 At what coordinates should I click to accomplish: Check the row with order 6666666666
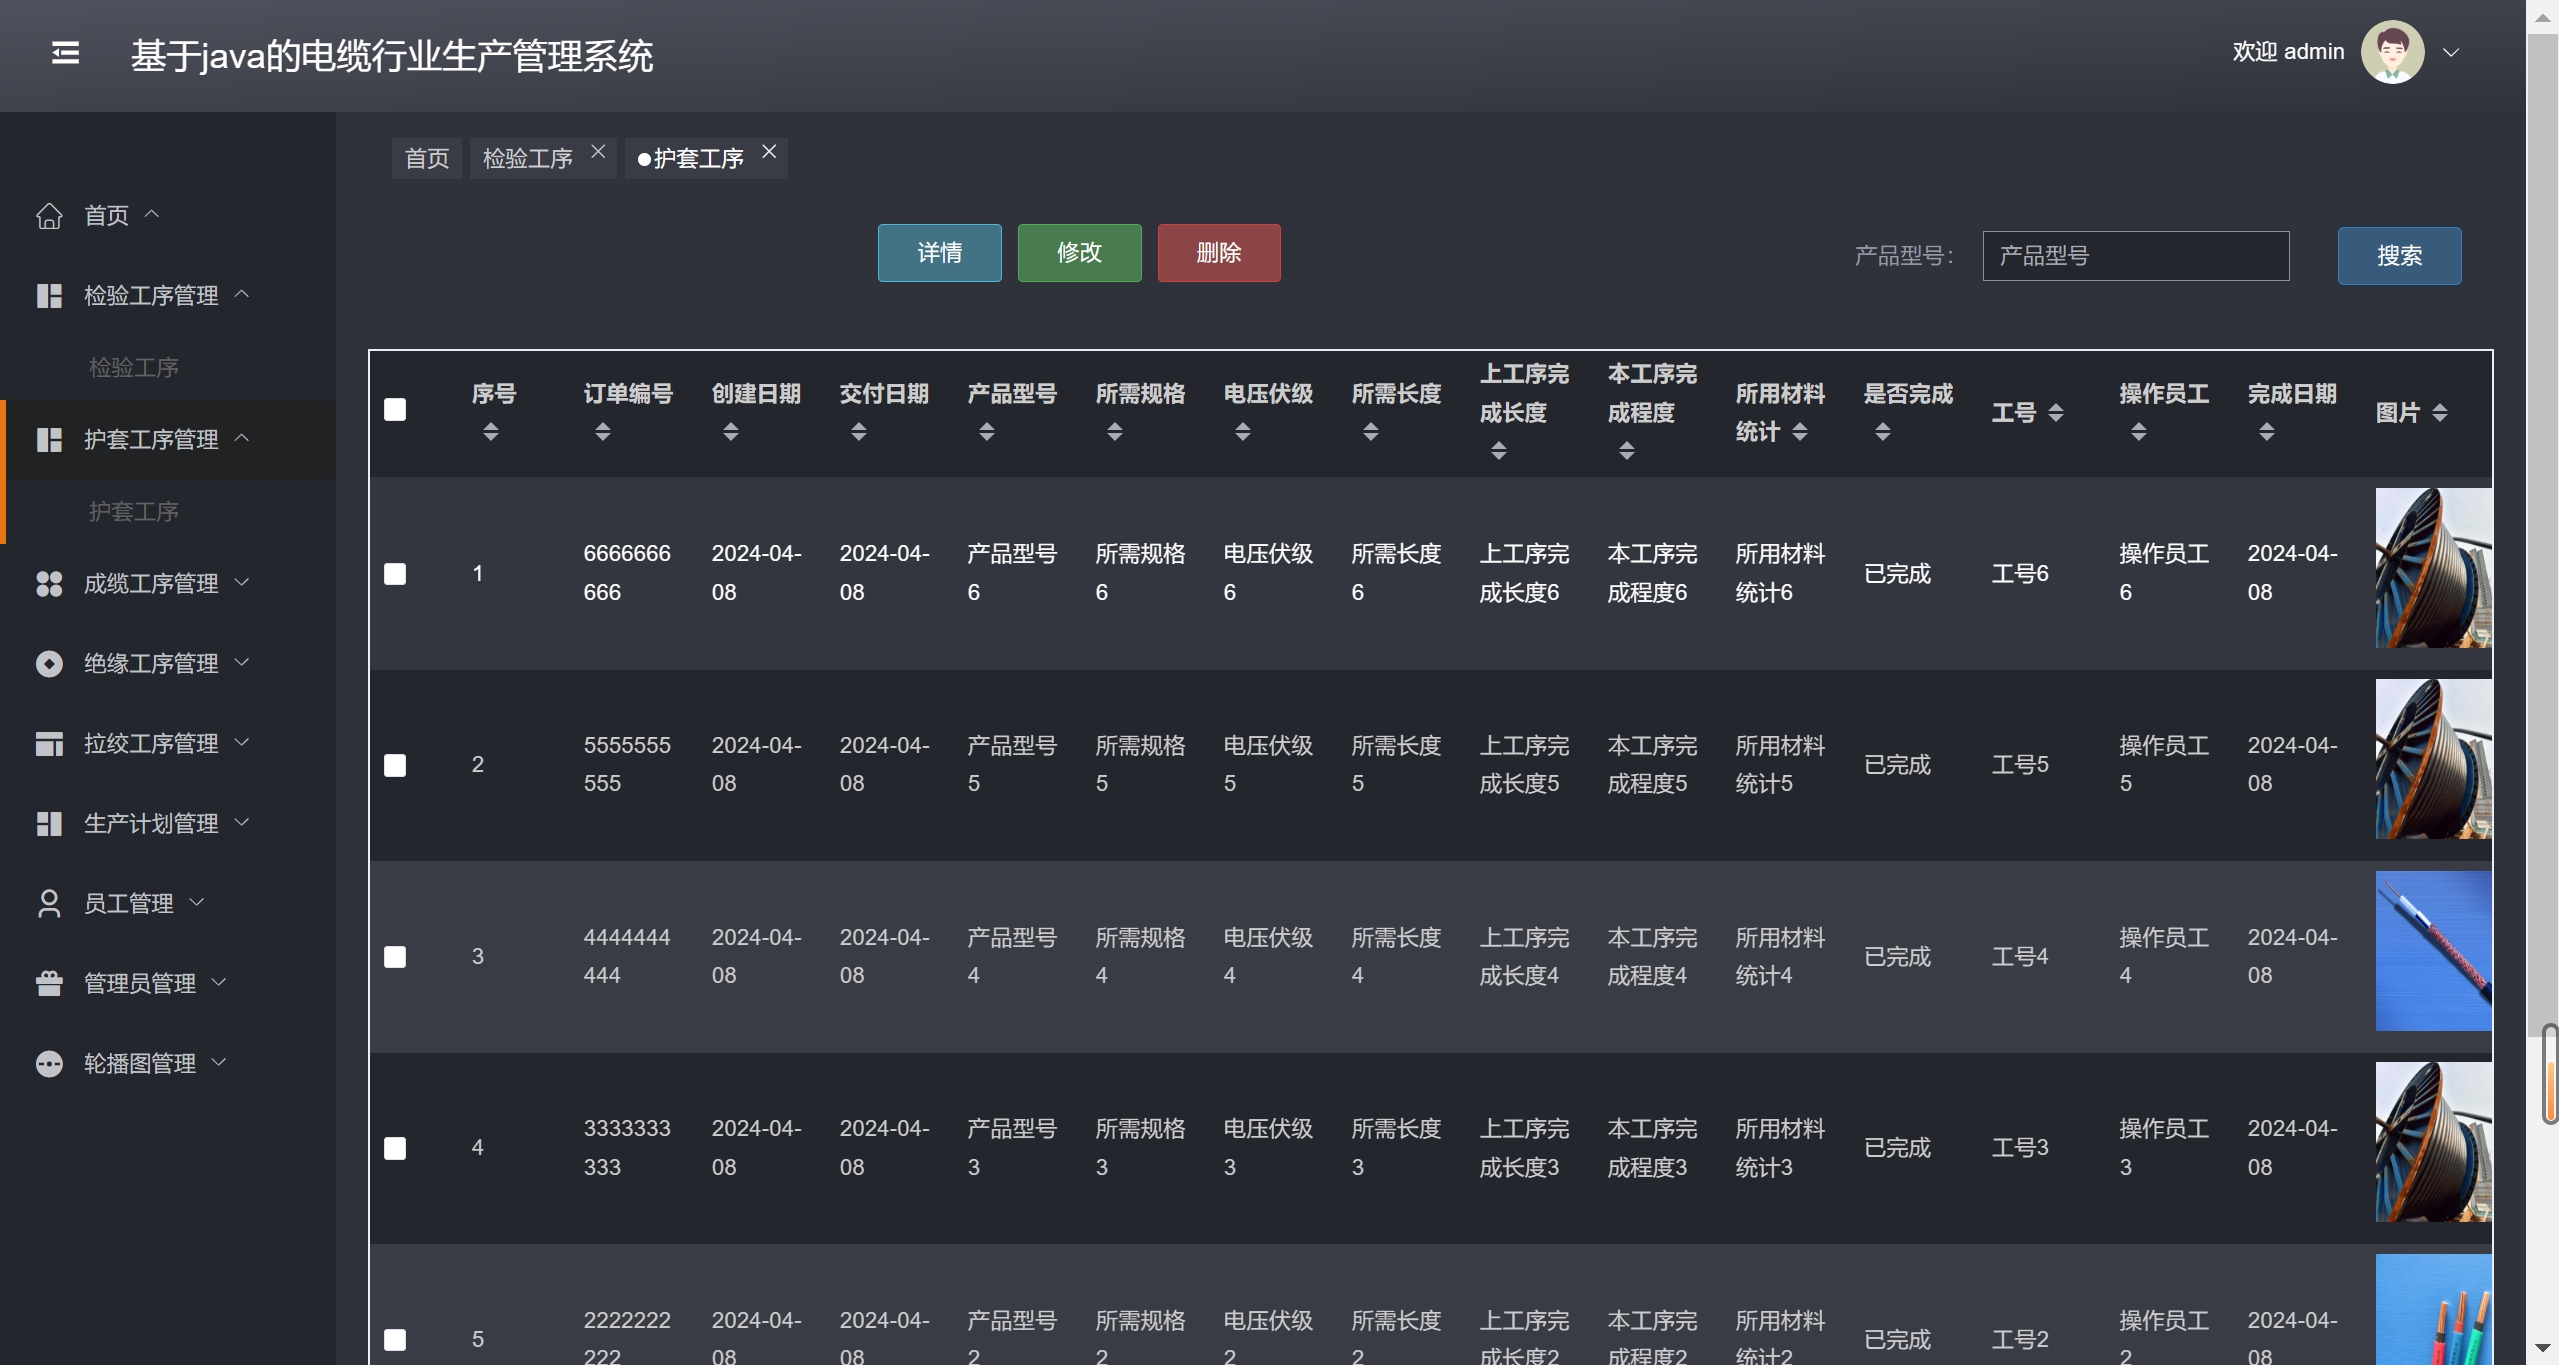[395, 574]
